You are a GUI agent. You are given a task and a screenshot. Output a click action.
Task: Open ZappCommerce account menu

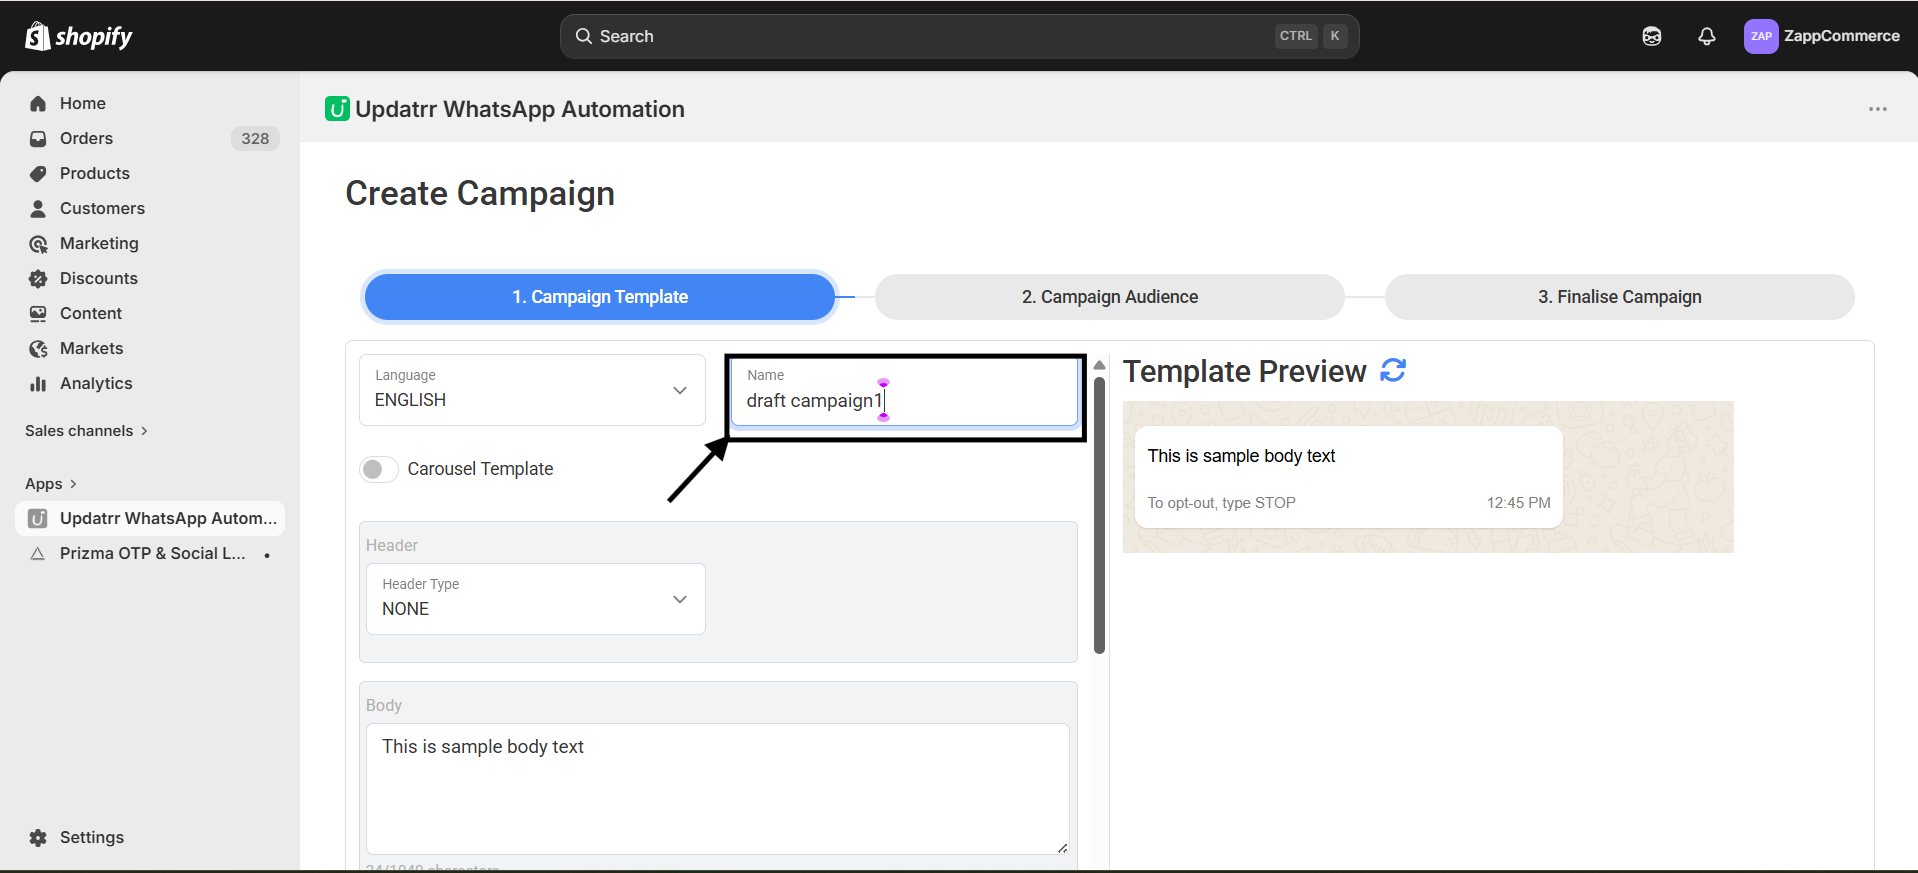pos(1821,37)
